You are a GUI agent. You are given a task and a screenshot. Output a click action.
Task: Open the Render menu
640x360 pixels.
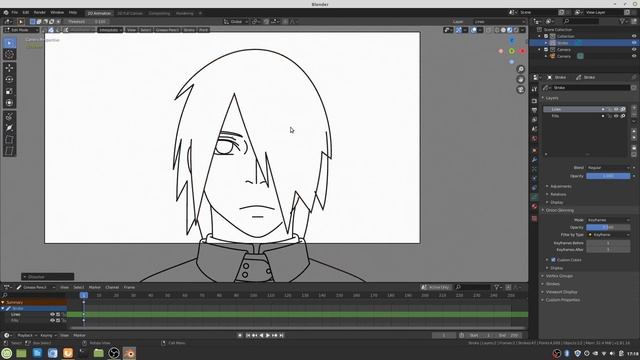point(40,13)
